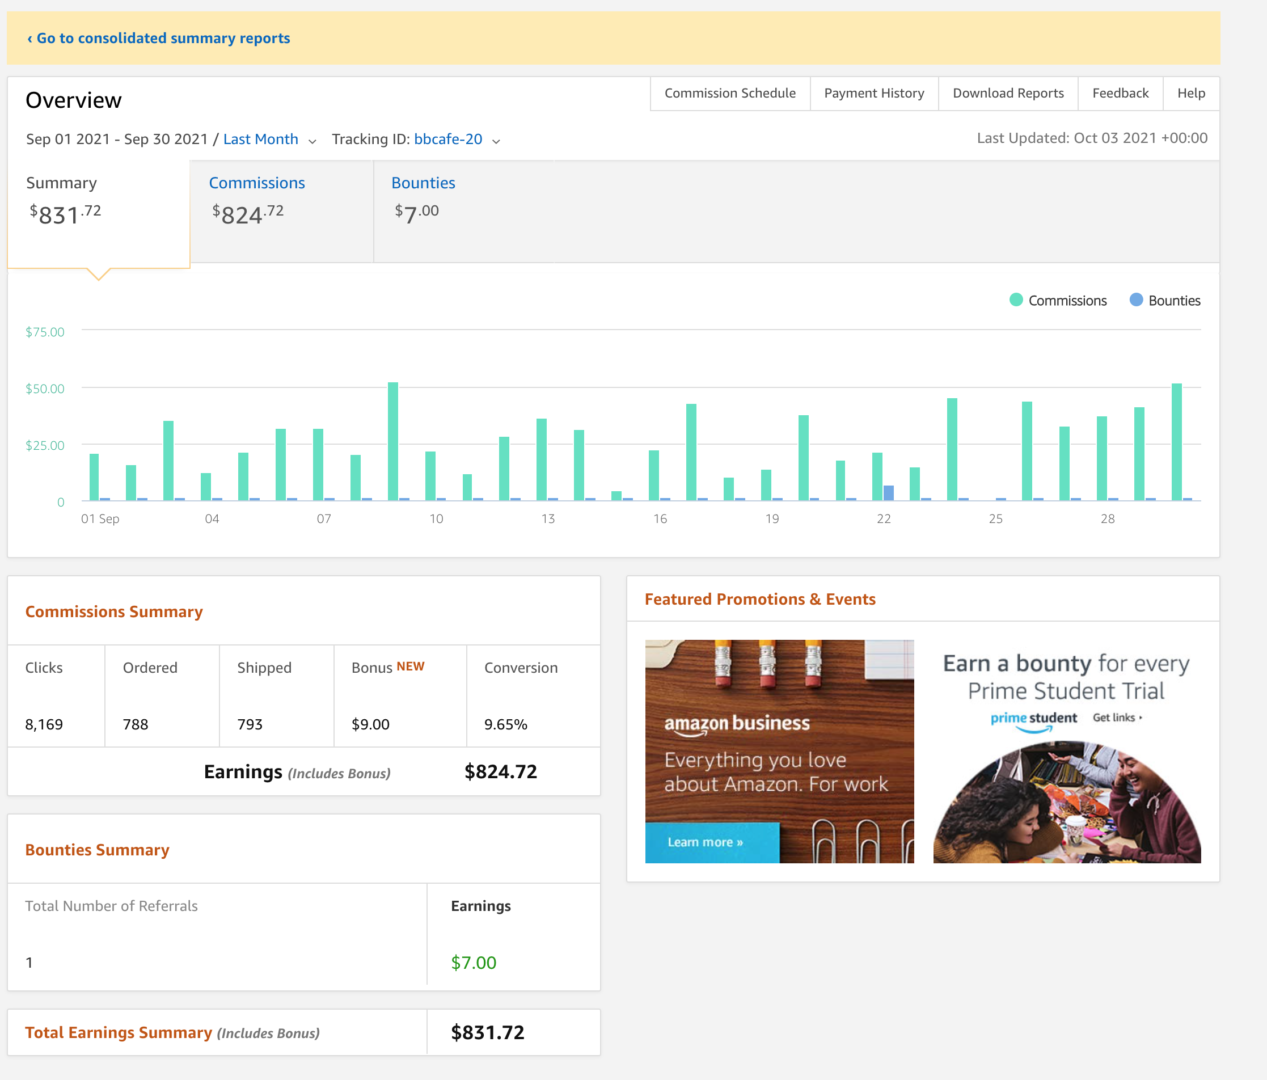Click the Commissions Summary heading
The width and height of the screenshot is (1267, 1080).
114,612
